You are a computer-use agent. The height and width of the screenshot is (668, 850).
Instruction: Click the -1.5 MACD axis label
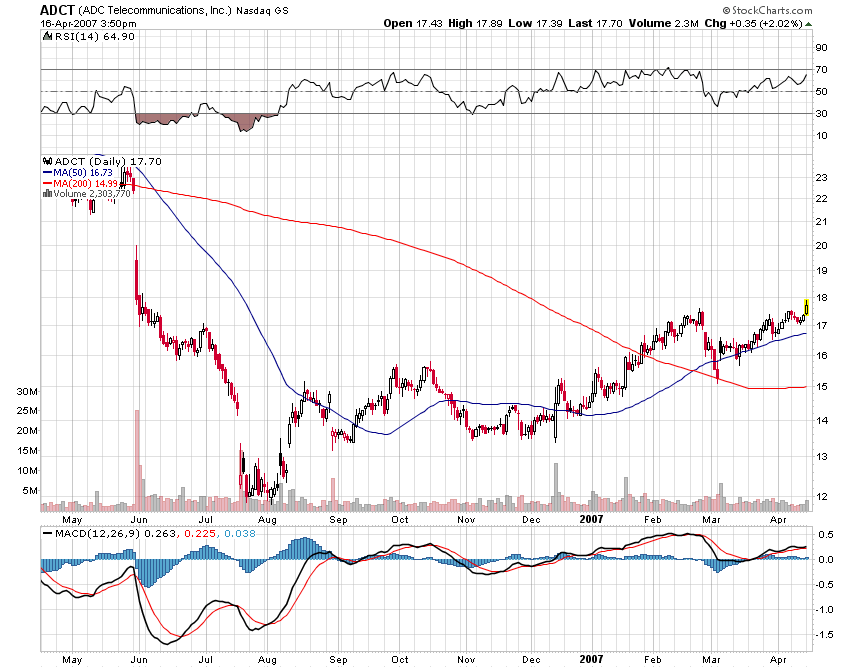pos(825,634)
